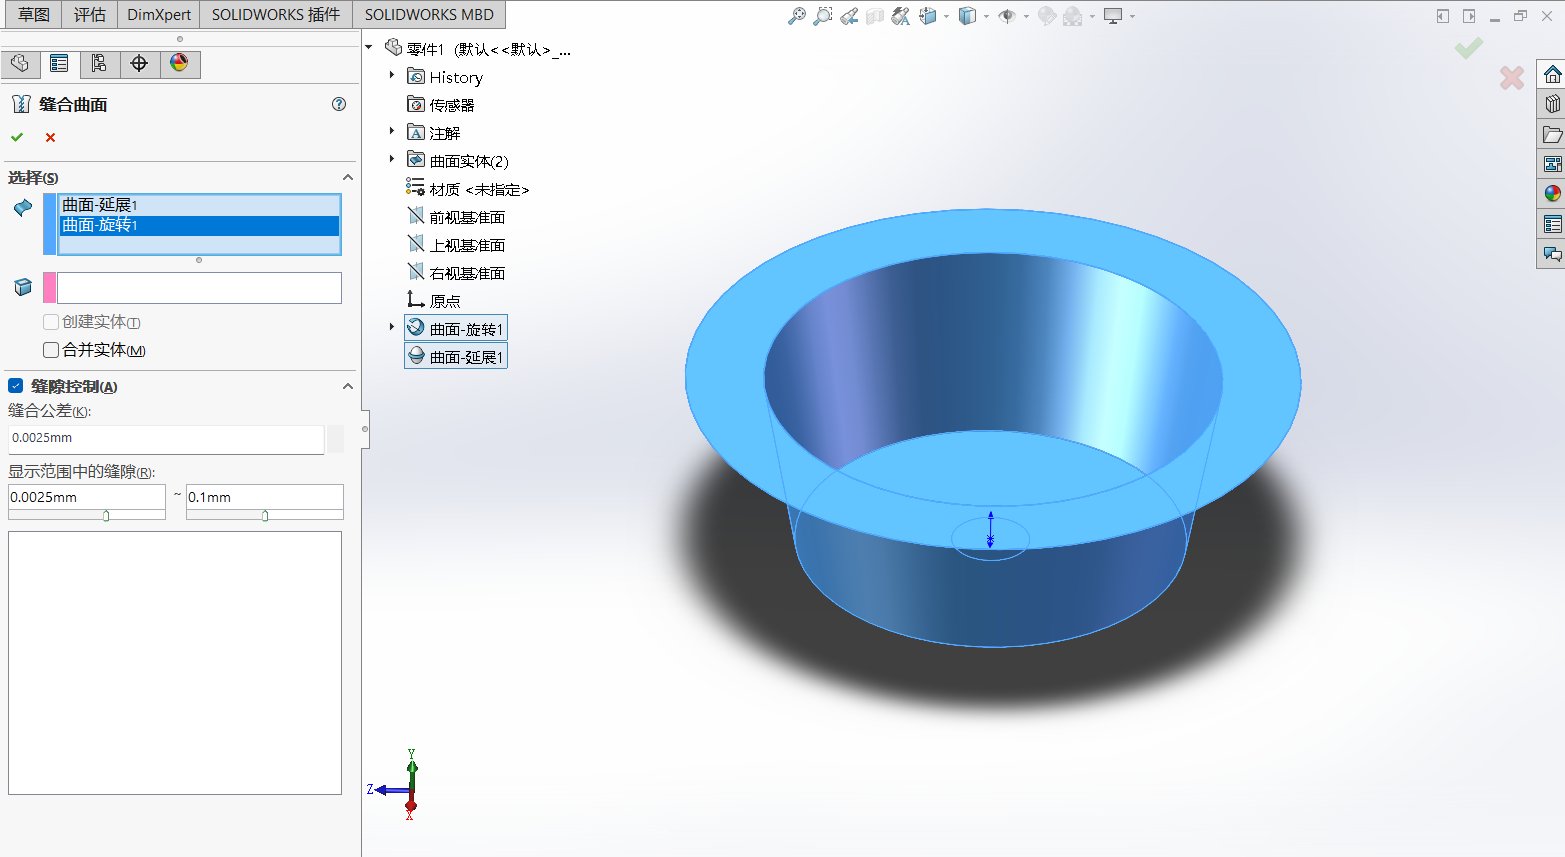Screen dimensions: 1565x857
Task: Toggle the disabled 创建实体 checkbox
Action: pos(51,322)
